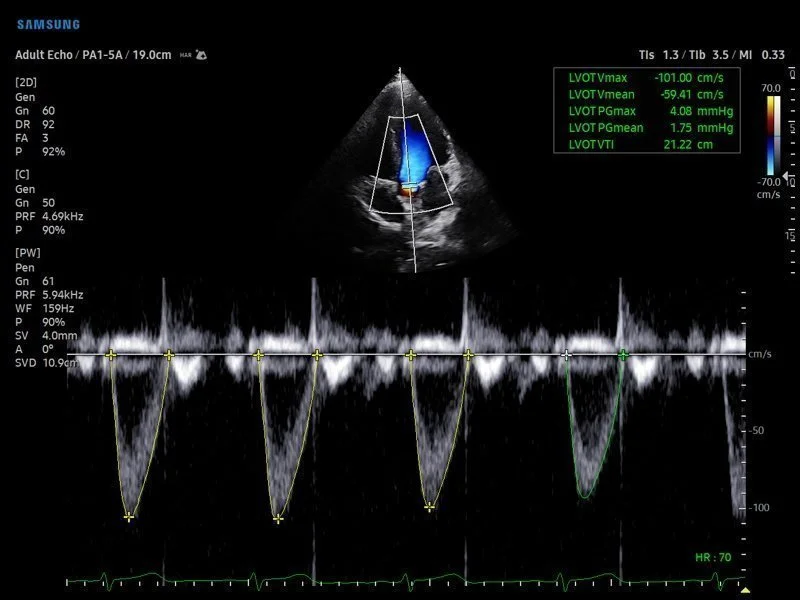The height and width of the screenshot is (600, 800).
Task: Select the second waveform's peak caliper marker
Action: point(278,518)
